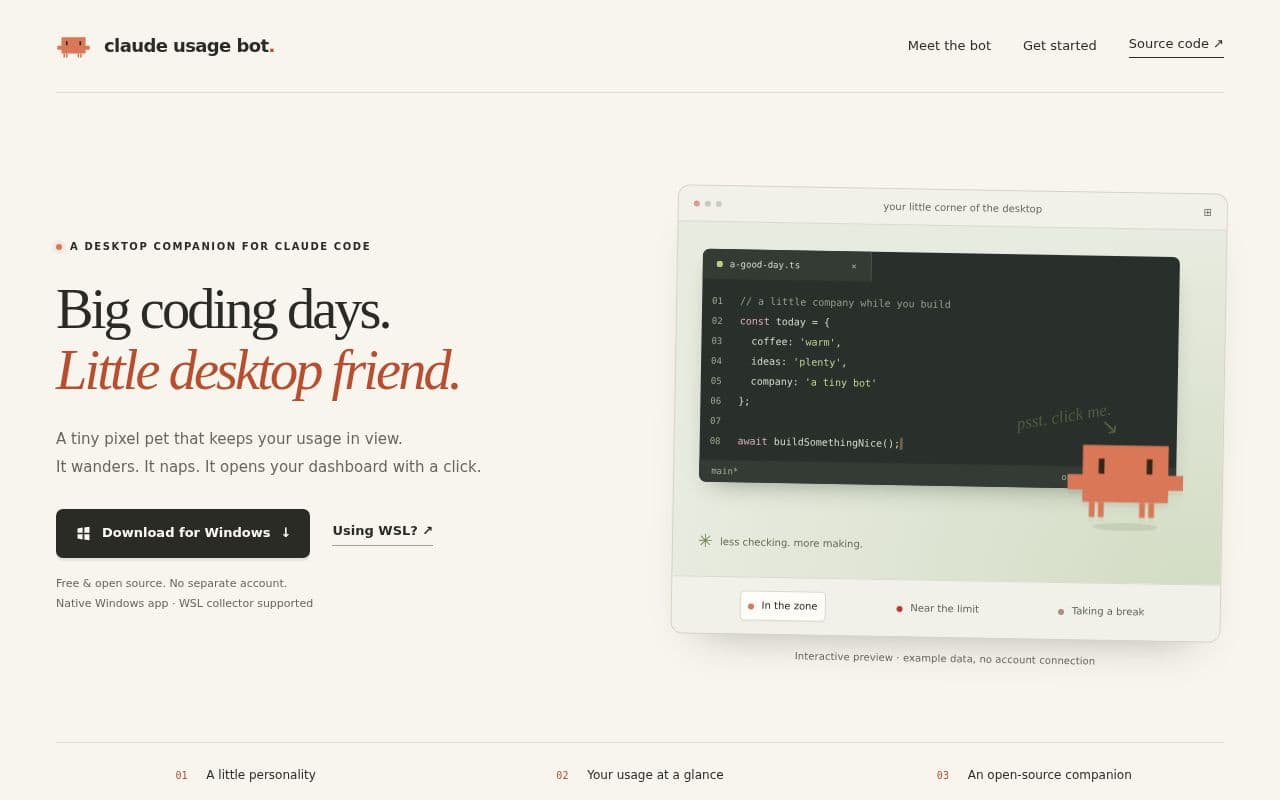The height and width of the screenshot is (800, 1280).
Task: Click the 'Big coding days.' heading
Action: coord(222,310)
